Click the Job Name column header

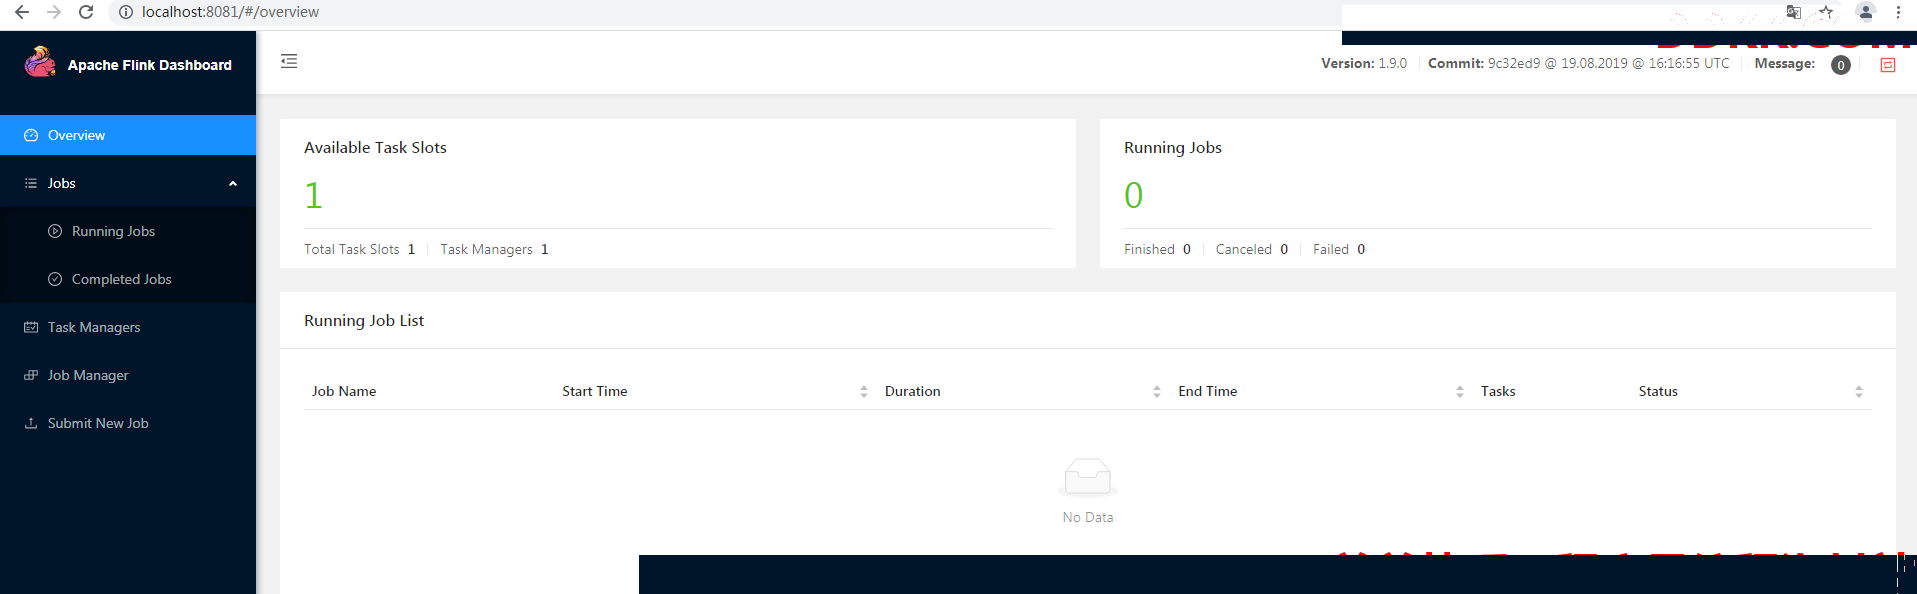(x=344, y=391)
